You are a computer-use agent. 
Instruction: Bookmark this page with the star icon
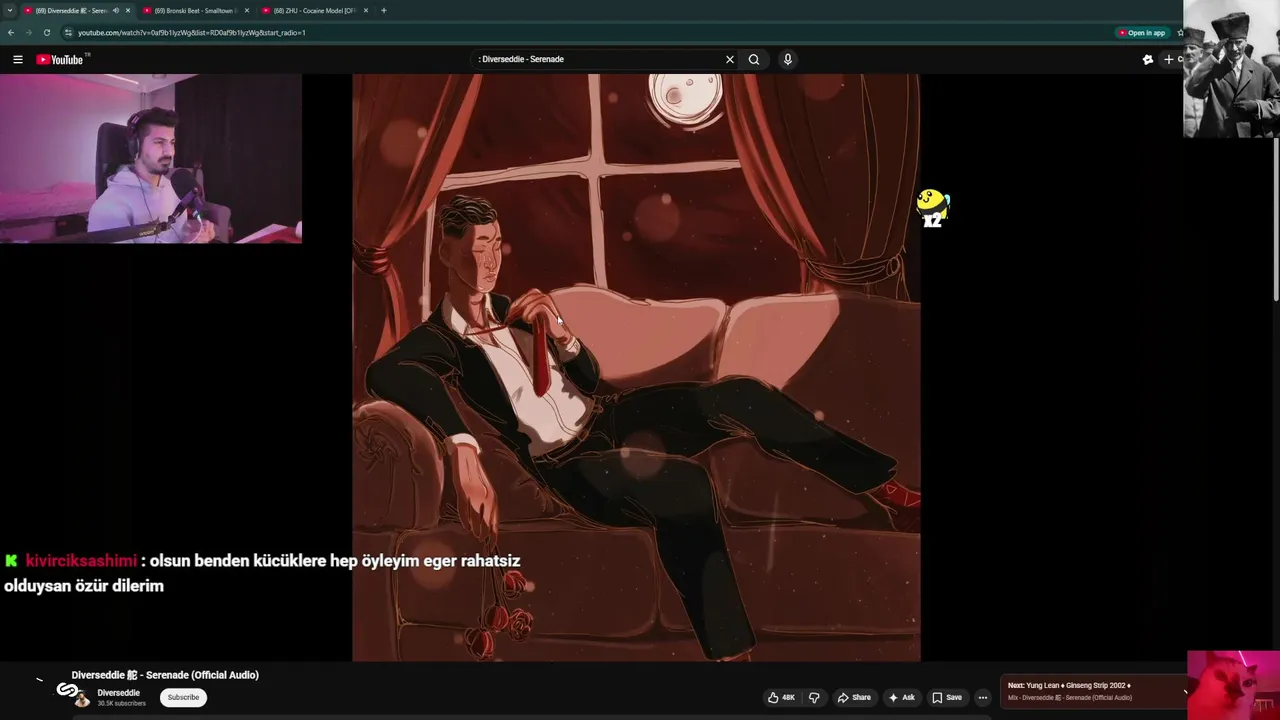pos(1180,32)
